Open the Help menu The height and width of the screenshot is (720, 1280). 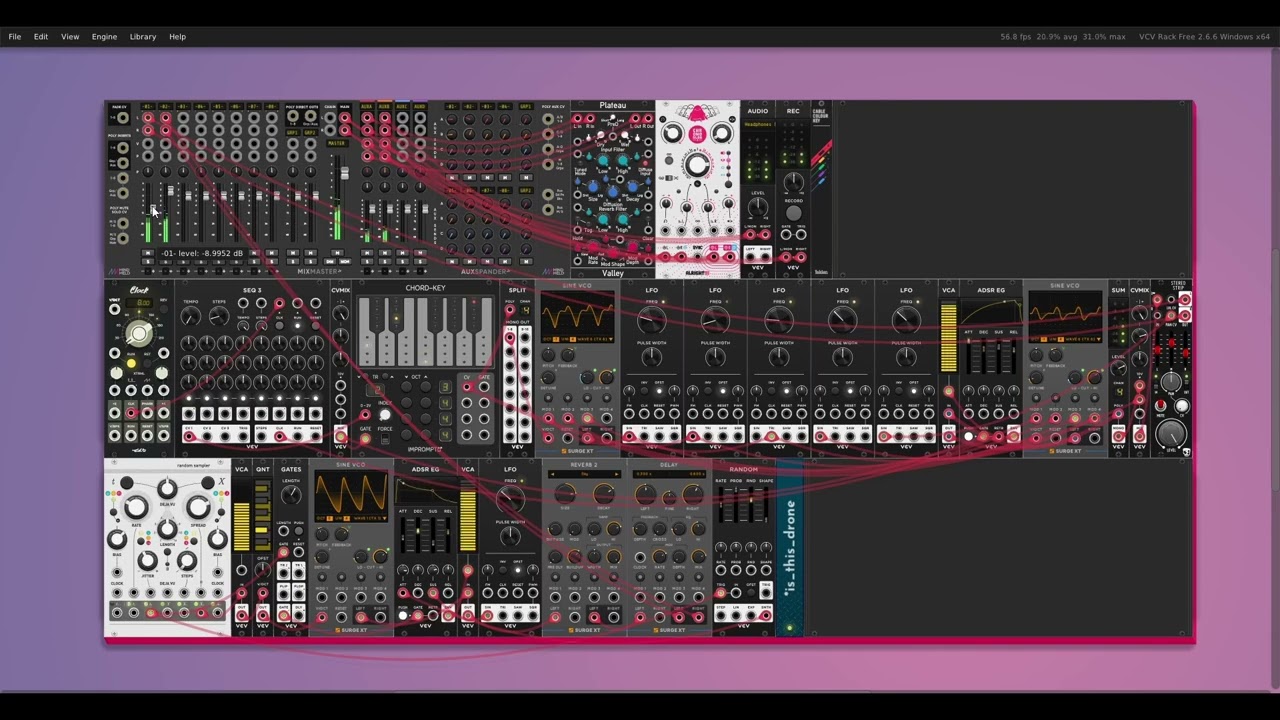(177, 36)
